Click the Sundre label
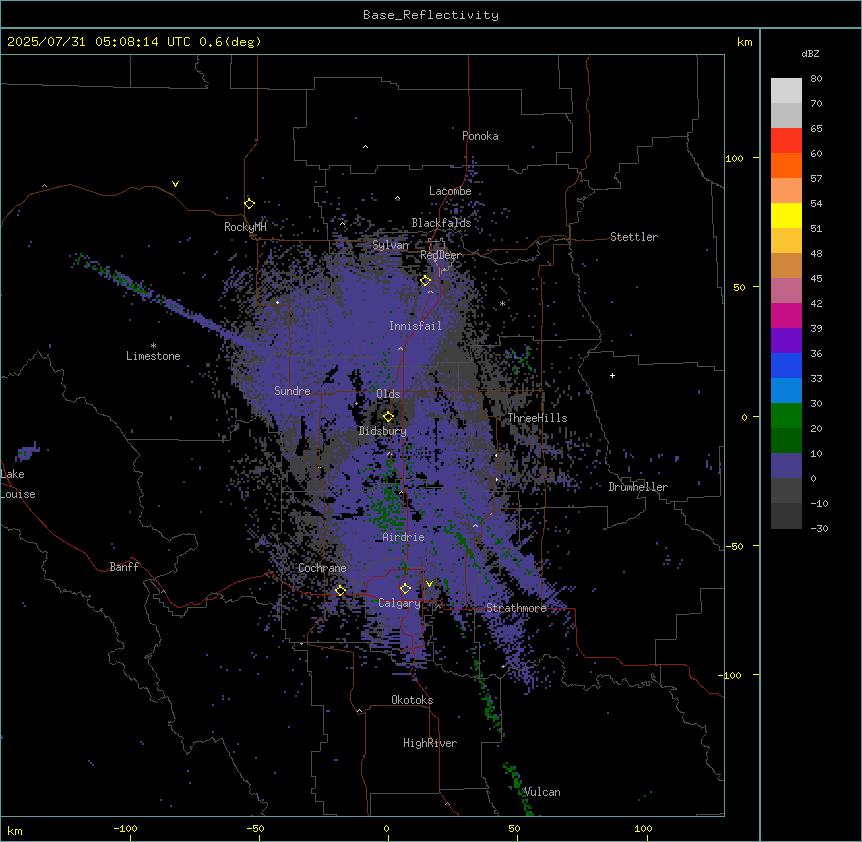 [x=292, y=391]
